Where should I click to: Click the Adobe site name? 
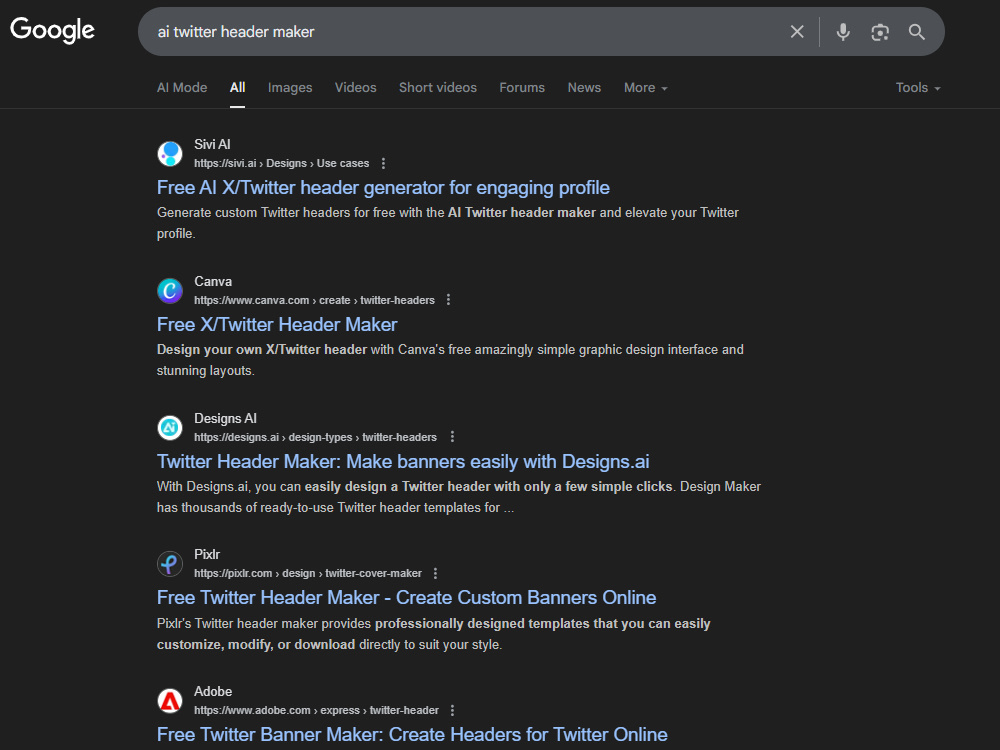(213, 691)
